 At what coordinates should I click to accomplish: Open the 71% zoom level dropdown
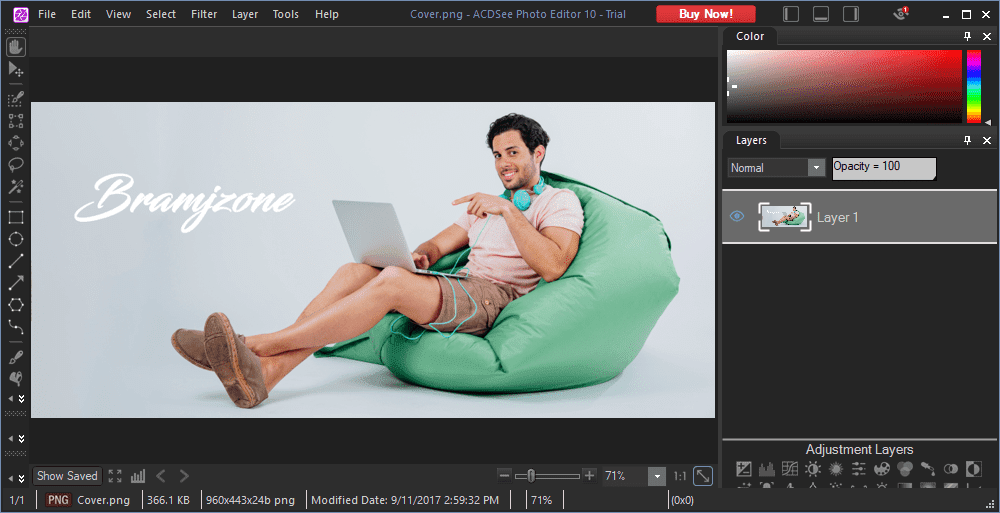(657, 476)
